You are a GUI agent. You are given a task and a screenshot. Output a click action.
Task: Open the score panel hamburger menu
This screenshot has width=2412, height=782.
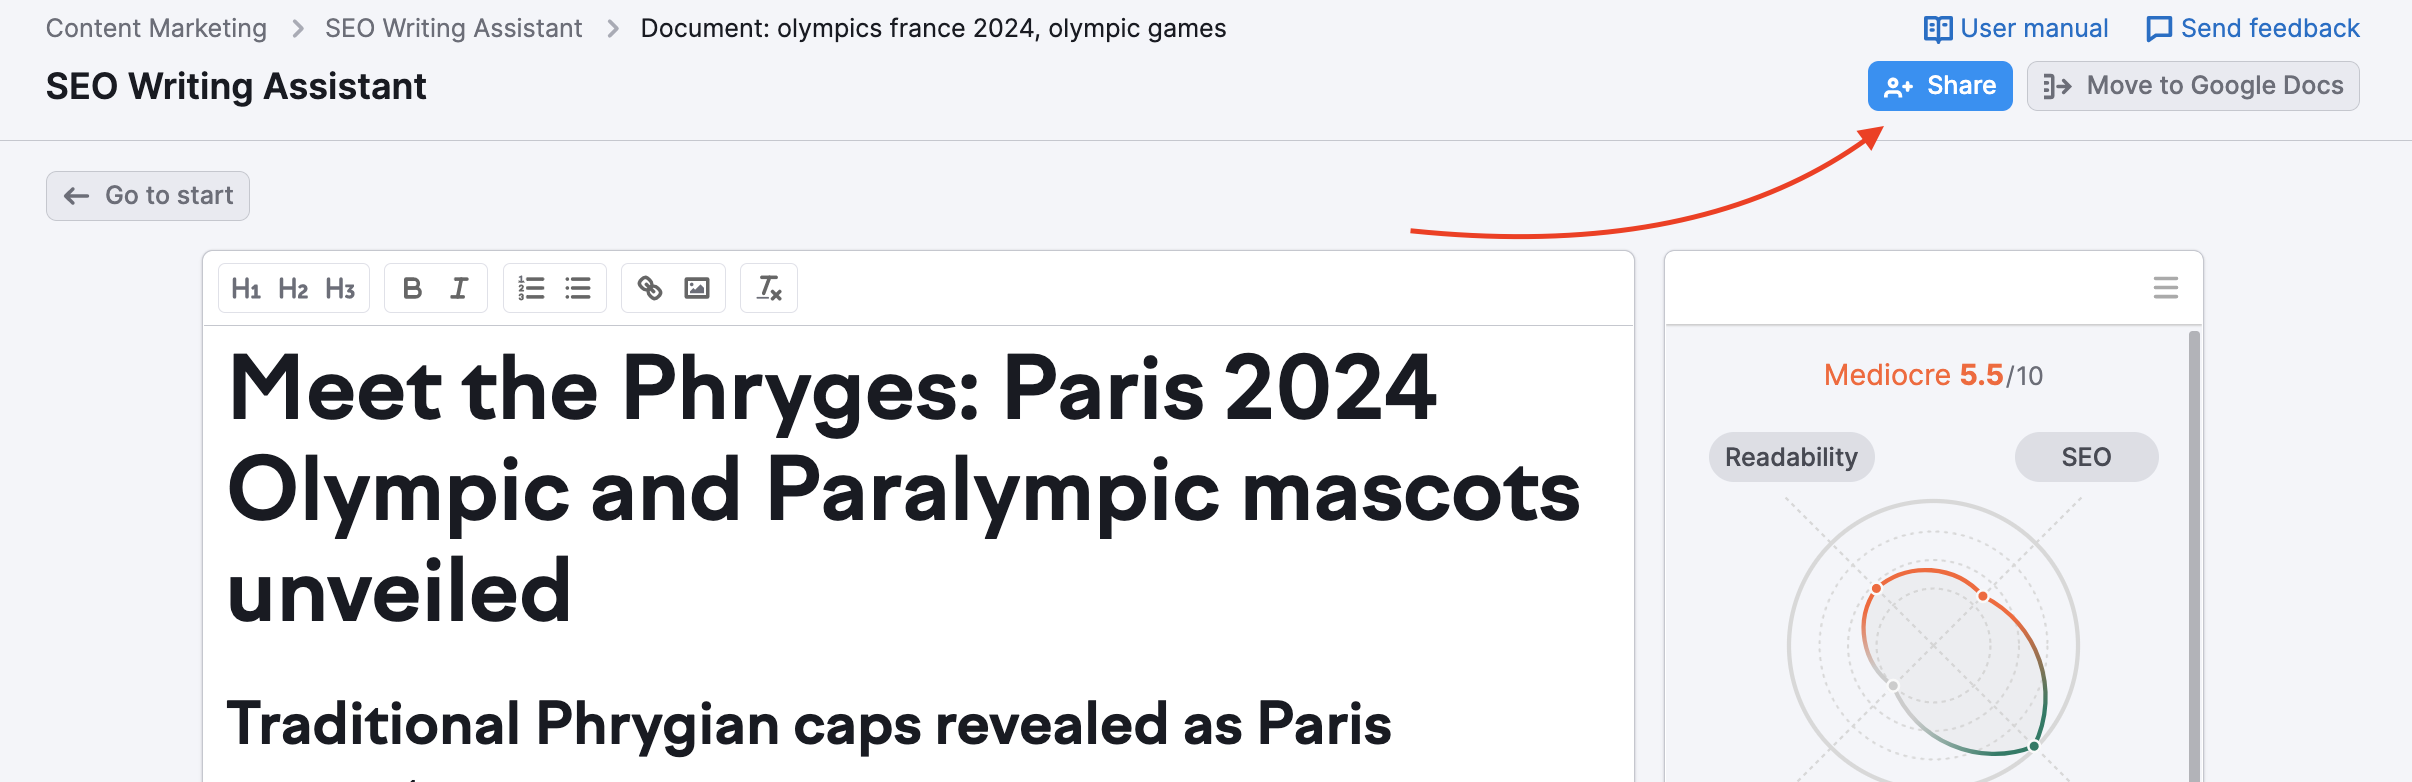[x=2165, y=288]
